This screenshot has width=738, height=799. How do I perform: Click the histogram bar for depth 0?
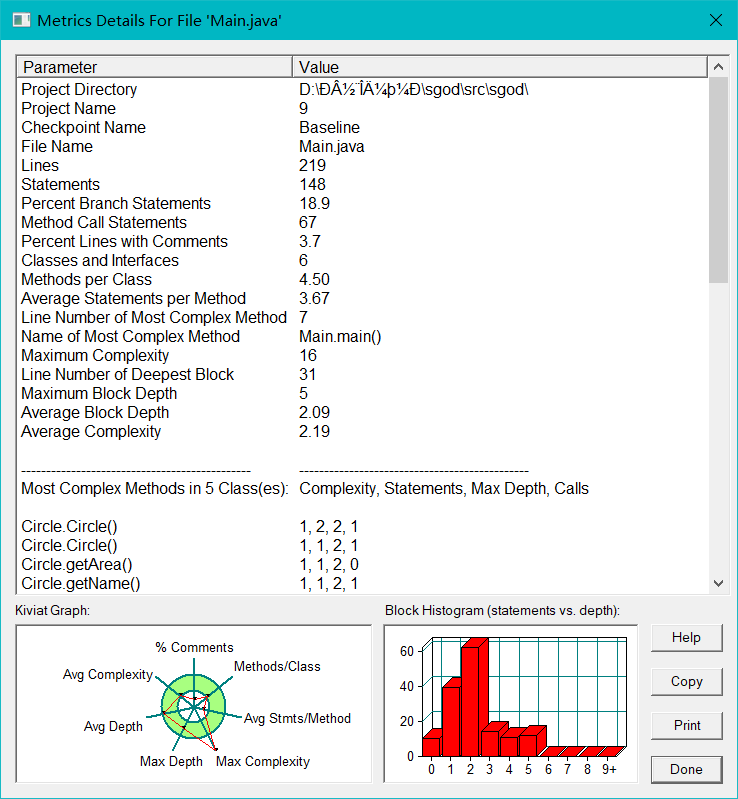(432, 744)
